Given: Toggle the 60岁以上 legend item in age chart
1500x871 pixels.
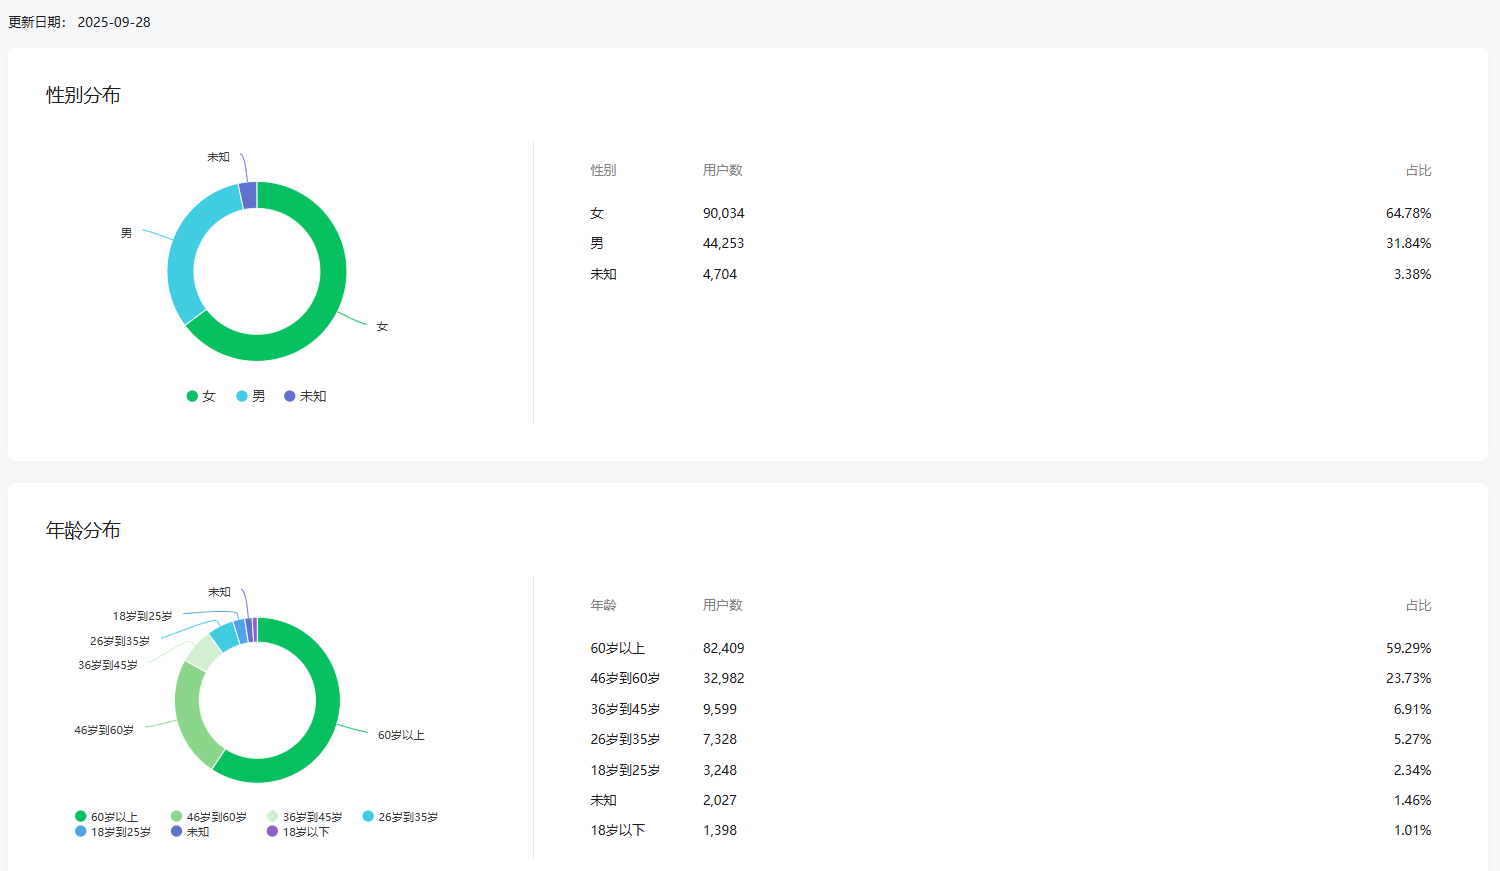Looking at the screenshot, I should [x=107, y=817].
